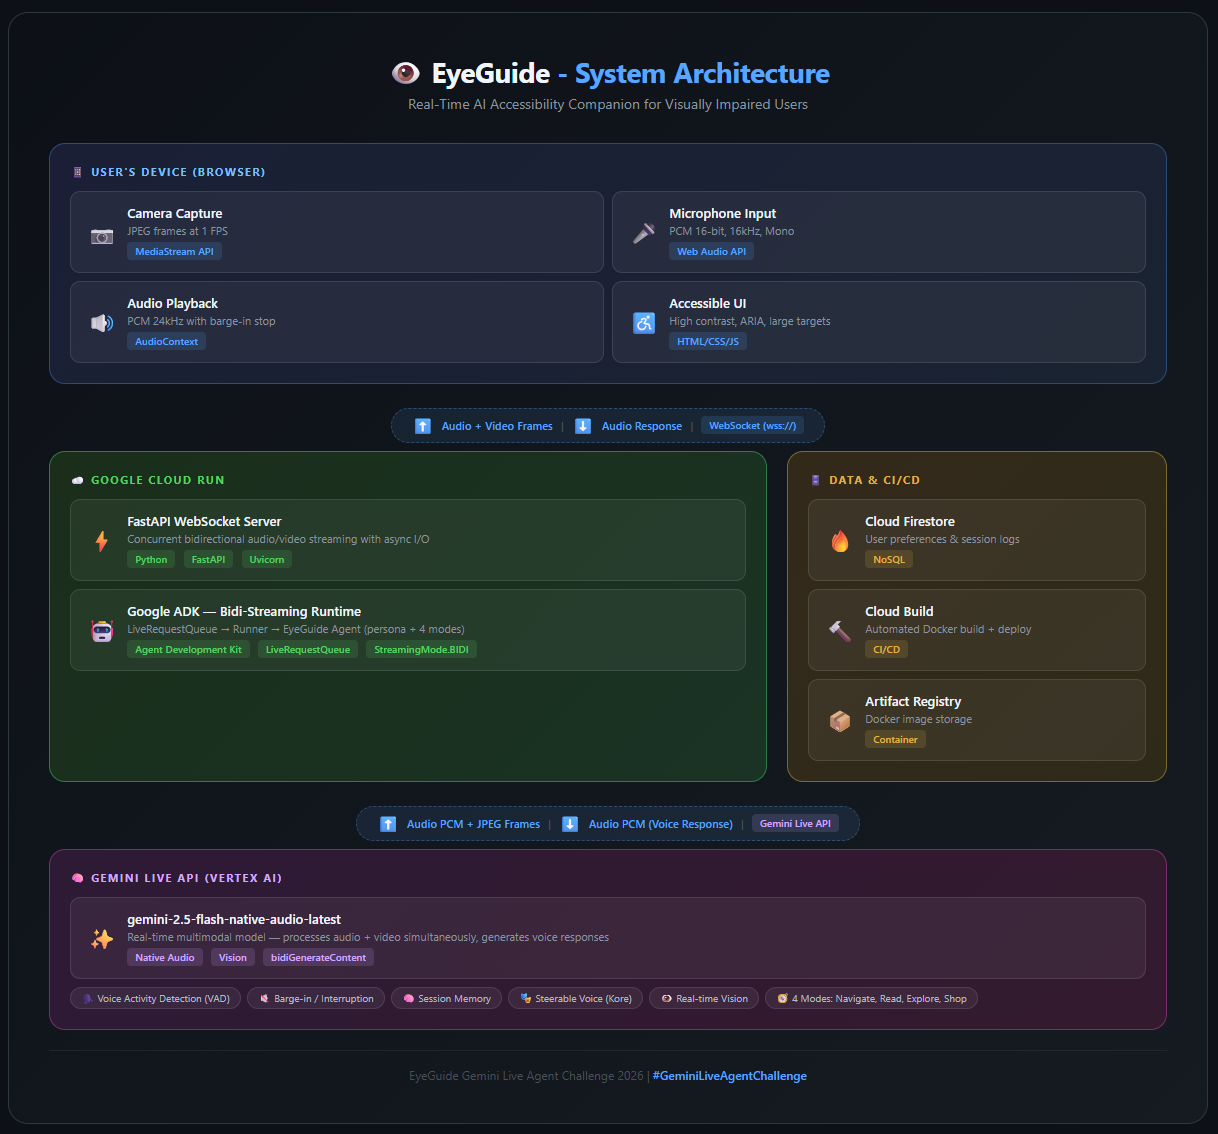This screenshot has width=1218, height=1134.
Task: Click the bidiGenerateContent tag
Action: [318, 958]
